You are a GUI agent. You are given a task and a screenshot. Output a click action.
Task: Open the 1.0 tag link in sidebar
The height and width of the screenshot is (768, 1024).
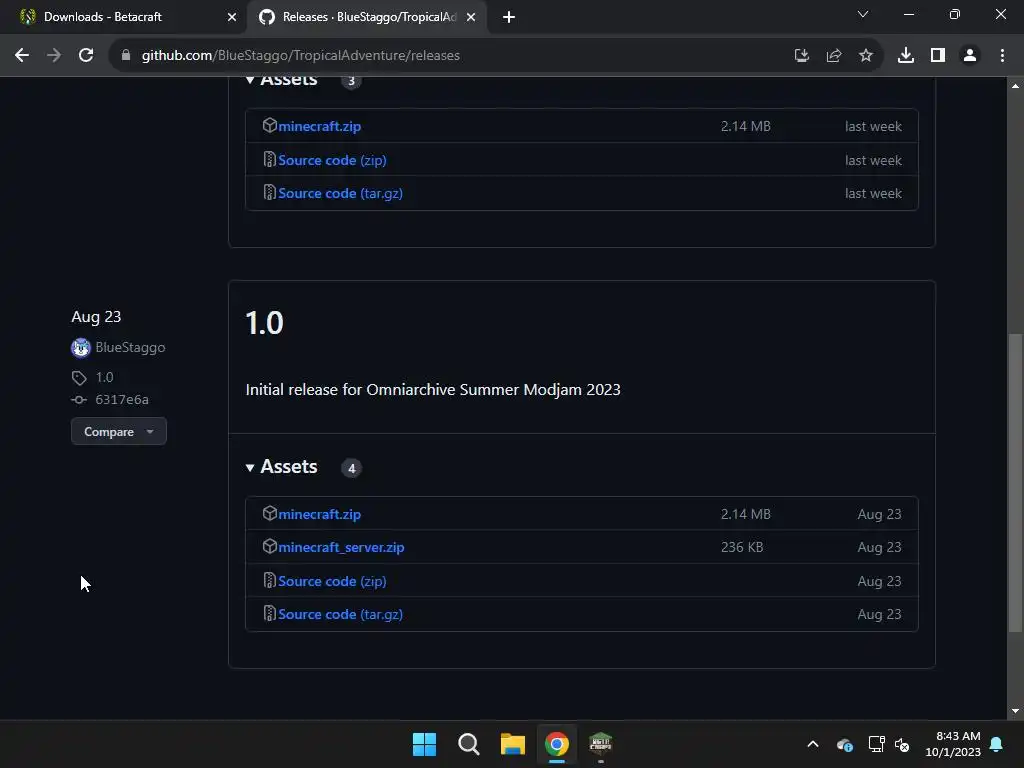tap(104, 377)
